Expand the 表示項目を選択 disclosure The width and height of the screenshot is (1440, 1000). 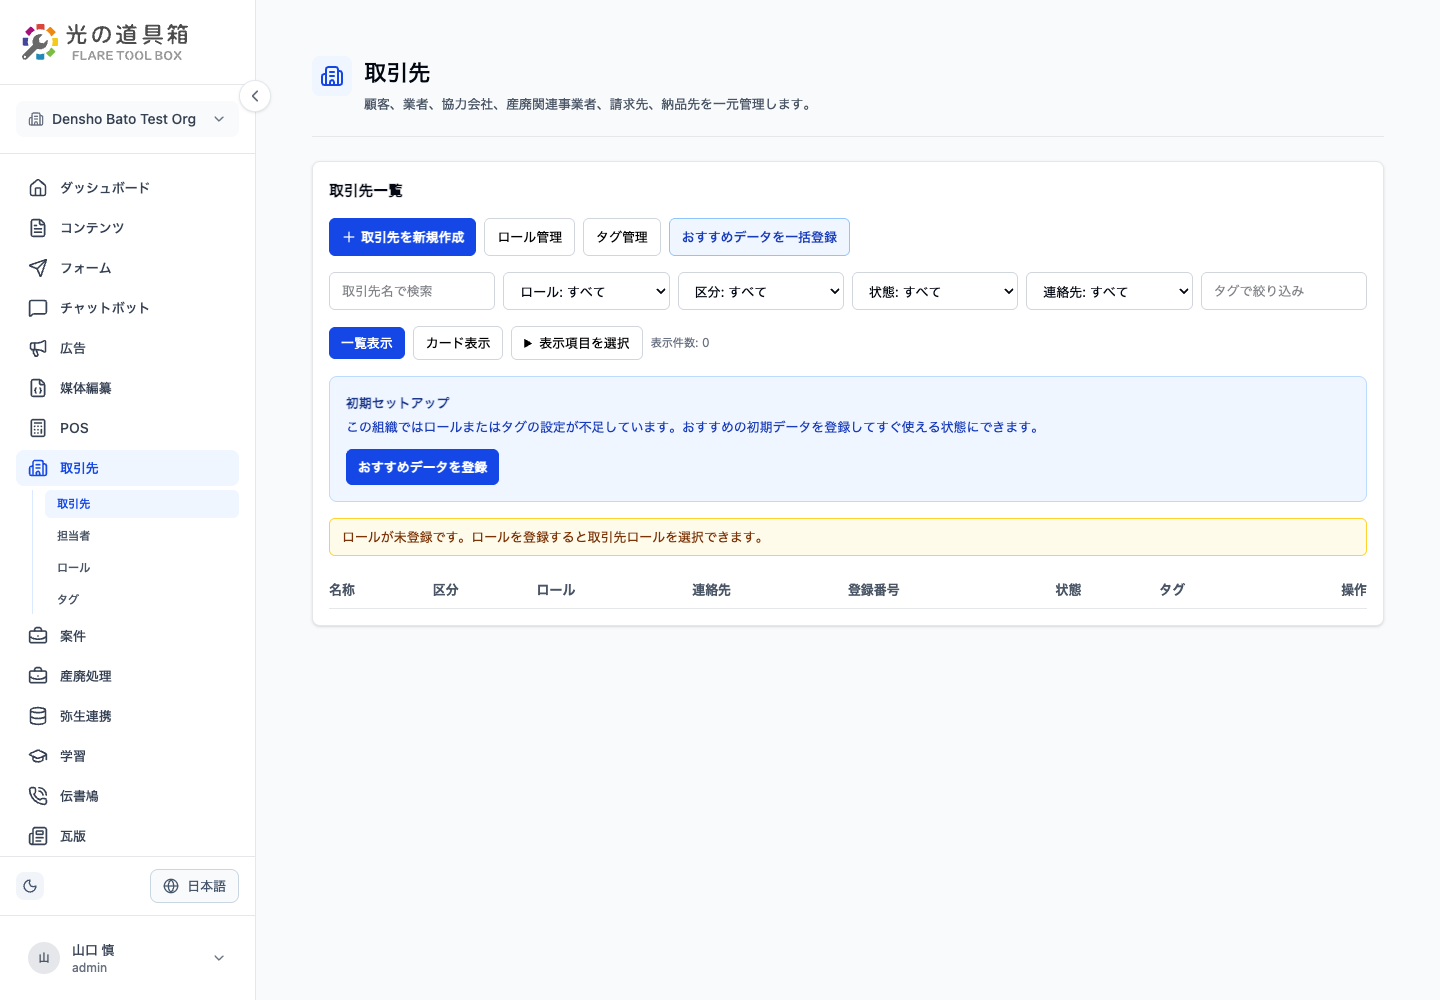pyautogui.click(x=577, y=343)
